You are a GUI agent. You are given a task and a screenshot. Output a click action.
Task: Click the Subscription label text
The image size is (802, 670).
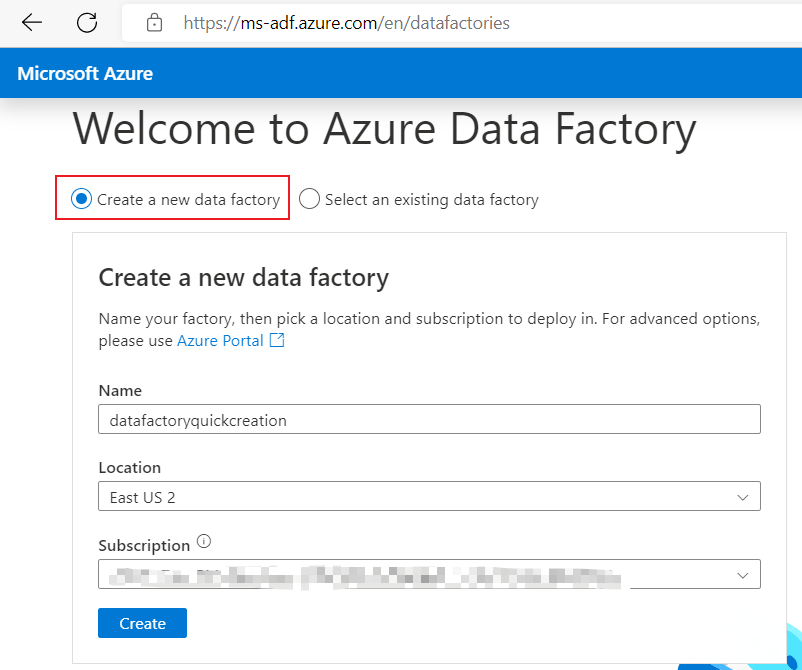pos(144,546)
